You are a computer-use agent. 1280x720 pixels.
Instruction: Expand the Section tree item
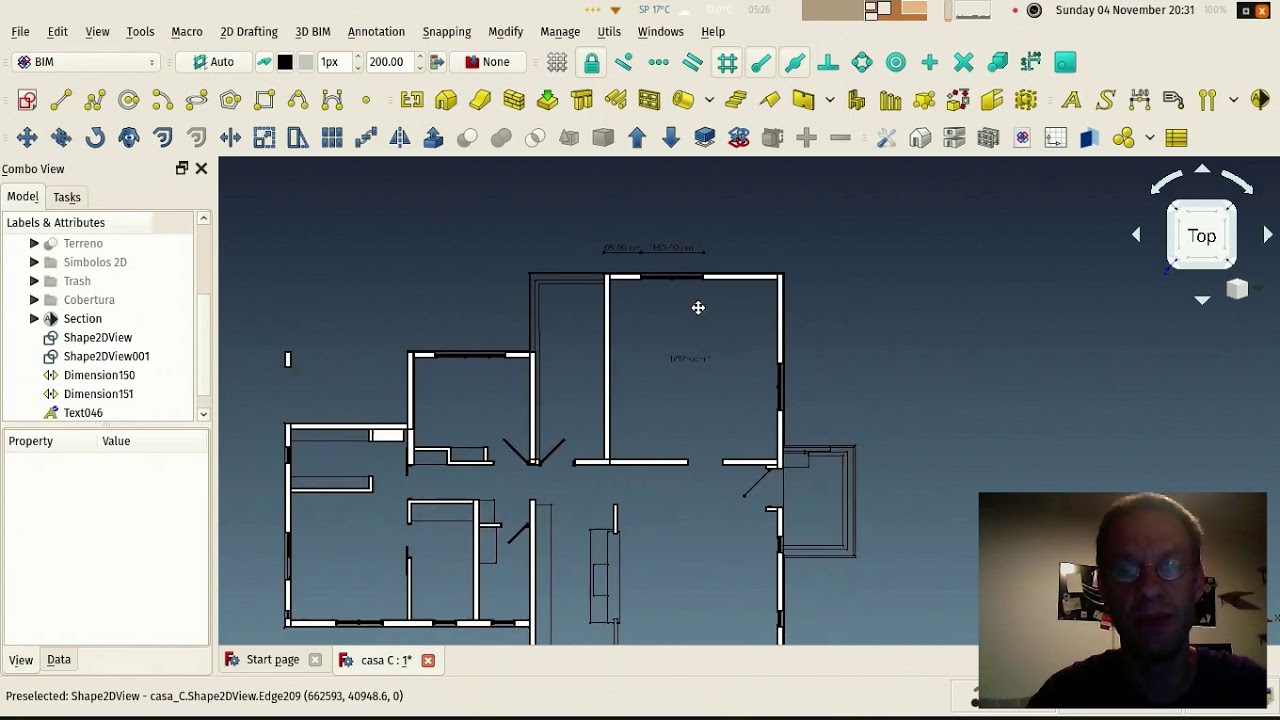click(34, 319)
